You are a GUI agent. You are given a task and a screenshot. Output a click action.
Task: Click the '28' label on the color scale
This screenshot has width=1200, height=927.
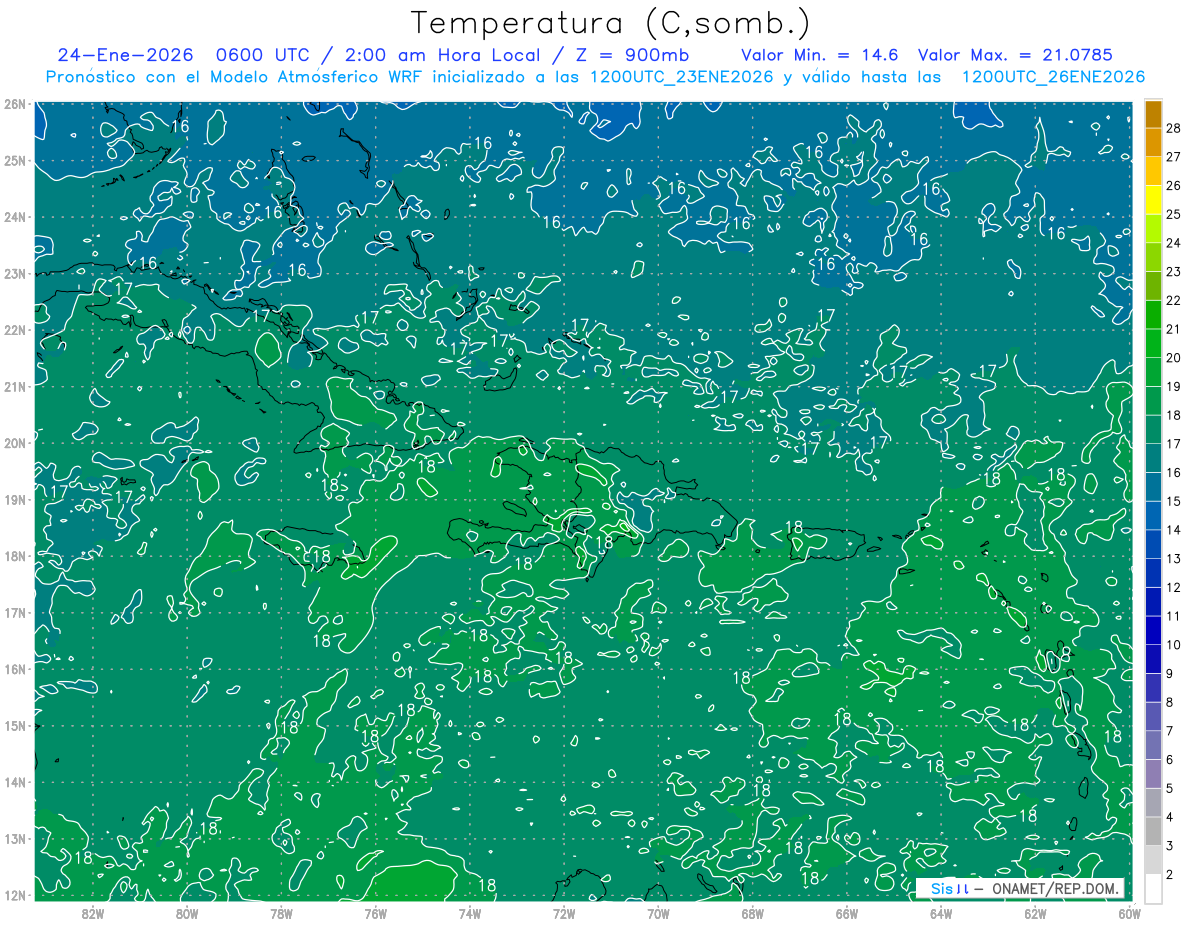pyautogui.click(x=1173, y=127)
